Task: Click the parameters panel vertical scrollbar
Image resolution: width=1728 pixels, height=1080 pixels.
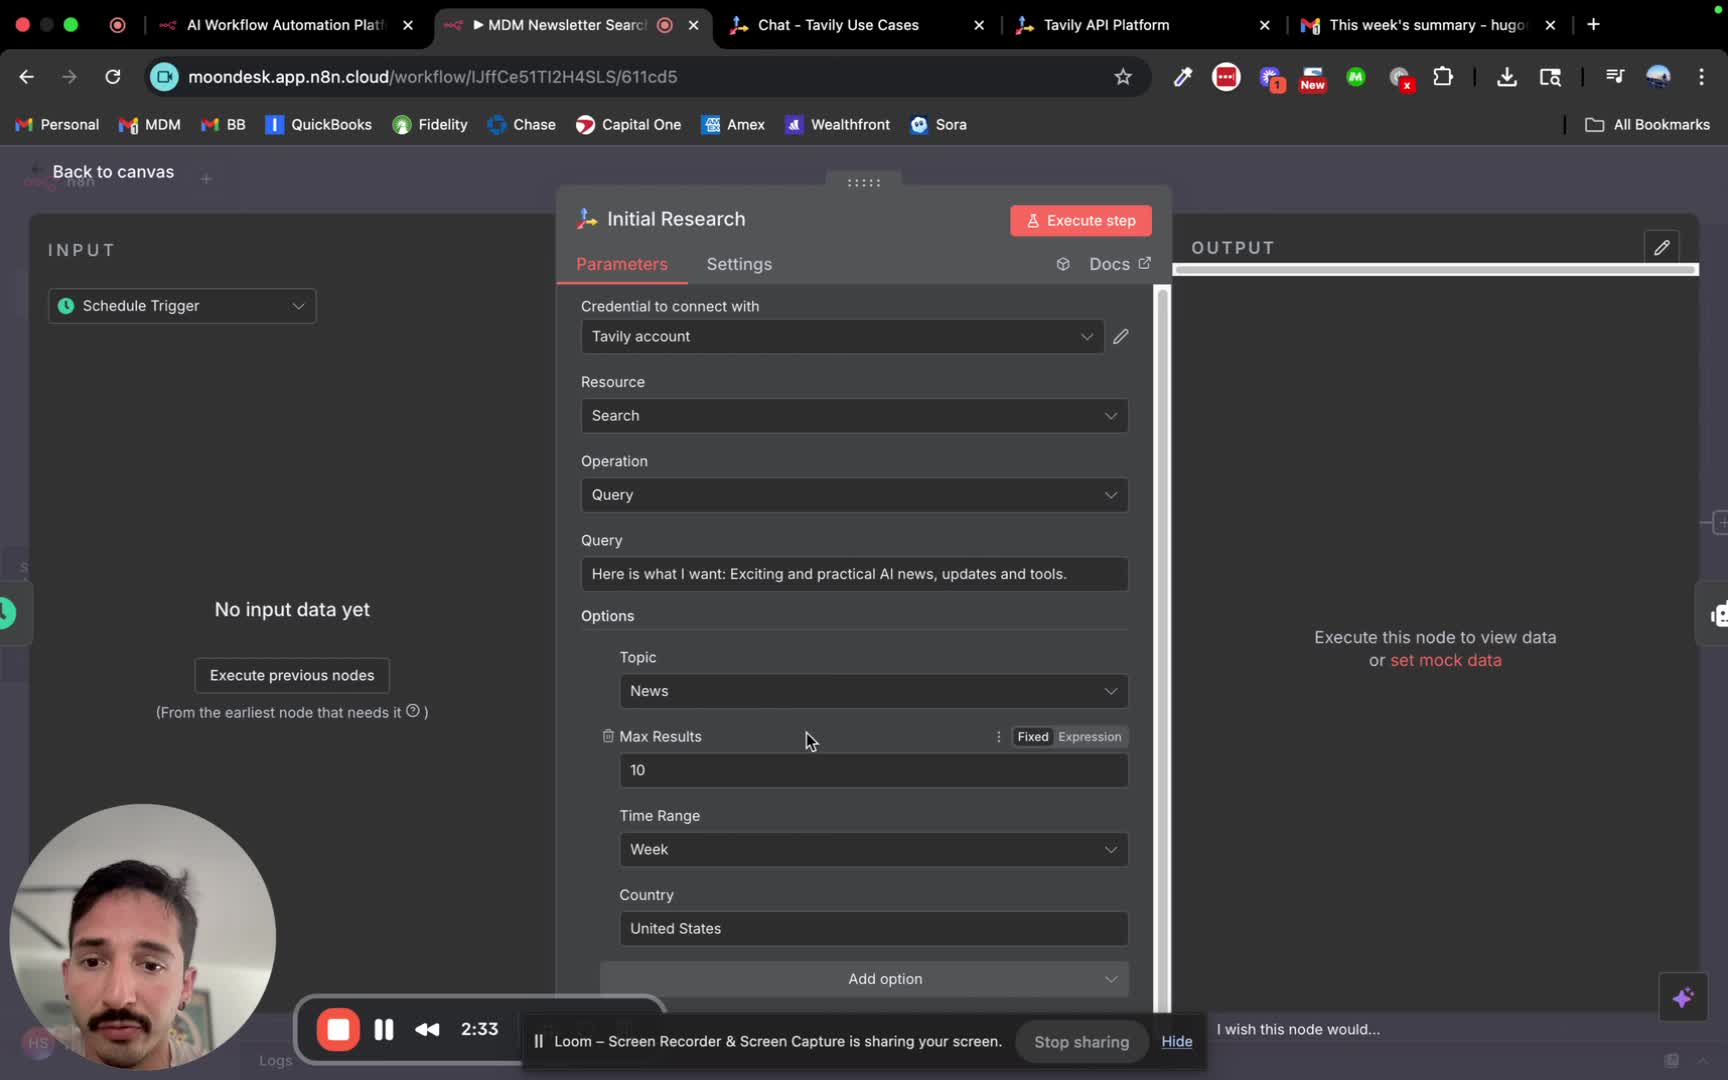Action: [x=1161, y=648]
